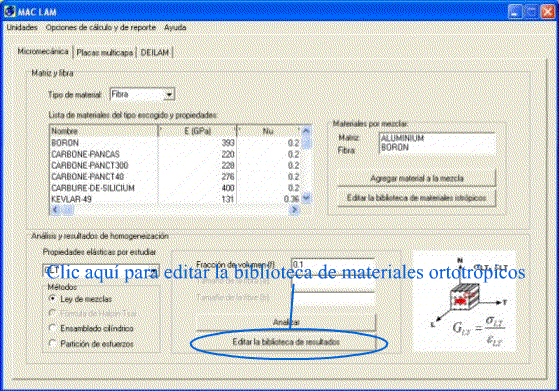
Task: Click the Nu column header
Action: 269,131
